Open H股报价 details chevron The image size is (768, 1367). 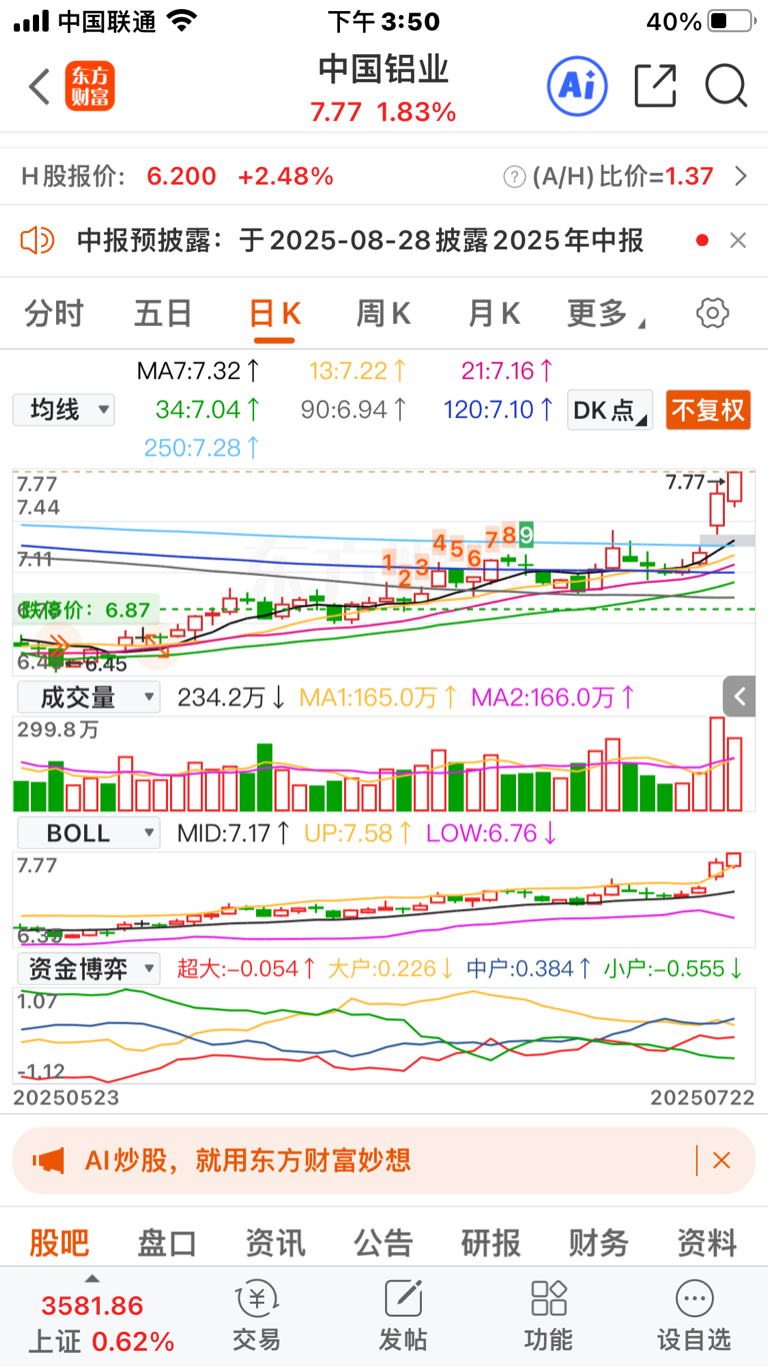[741, 177]
